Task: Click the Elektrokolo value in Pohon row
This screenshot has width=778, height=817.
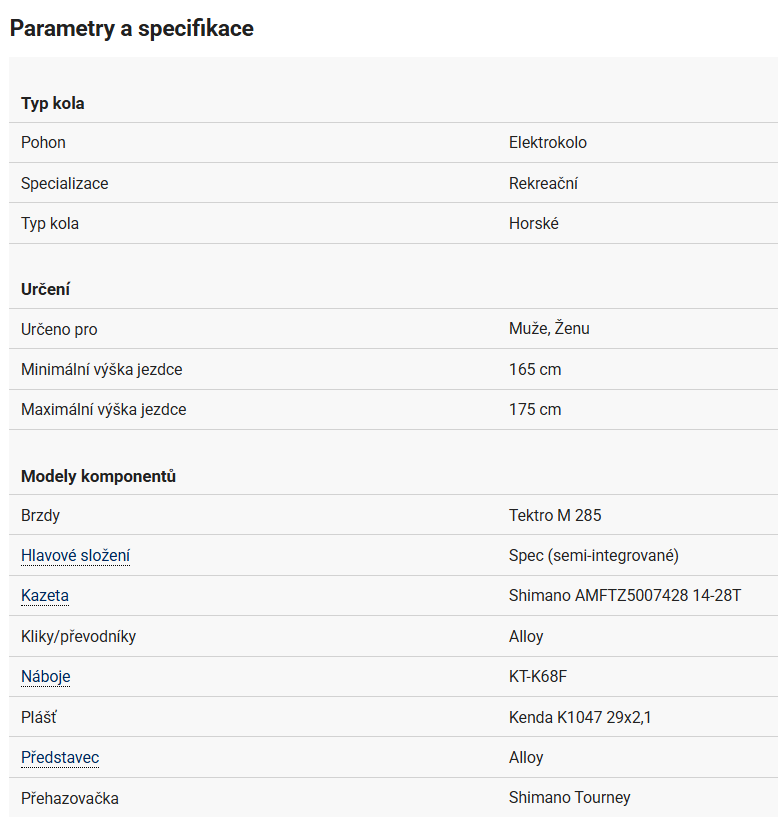Action: [548, 143]
